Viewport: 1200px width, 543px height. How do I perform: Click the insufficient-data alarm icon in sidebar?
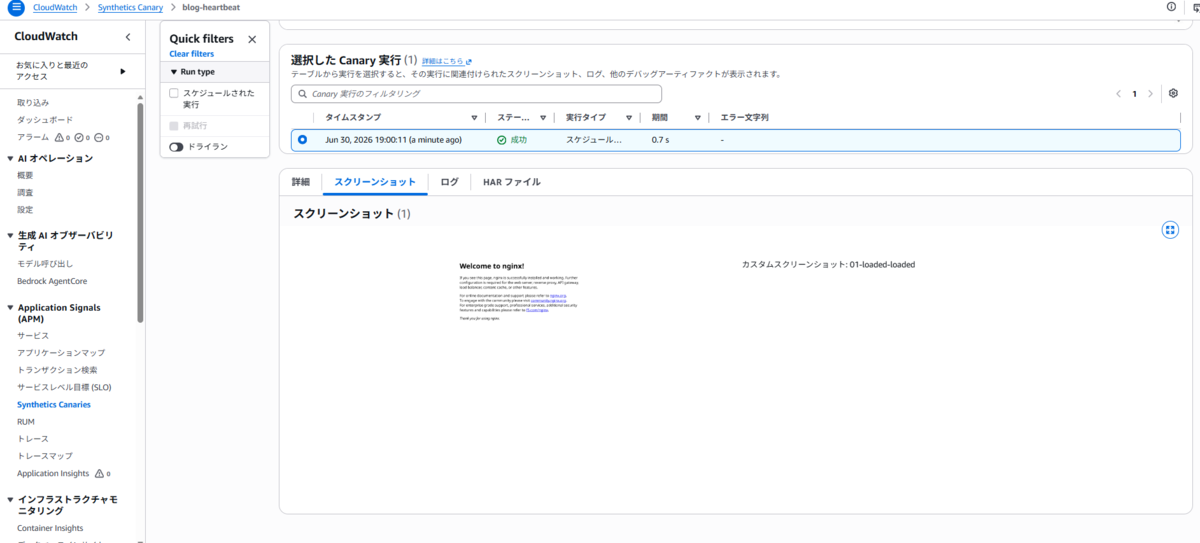99,137
